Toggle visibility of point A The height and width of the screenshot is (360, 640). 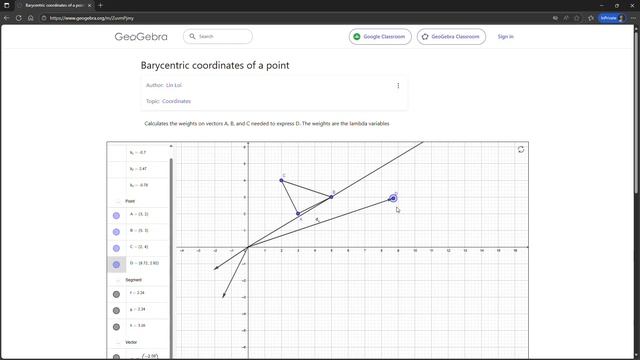[116, 216]
